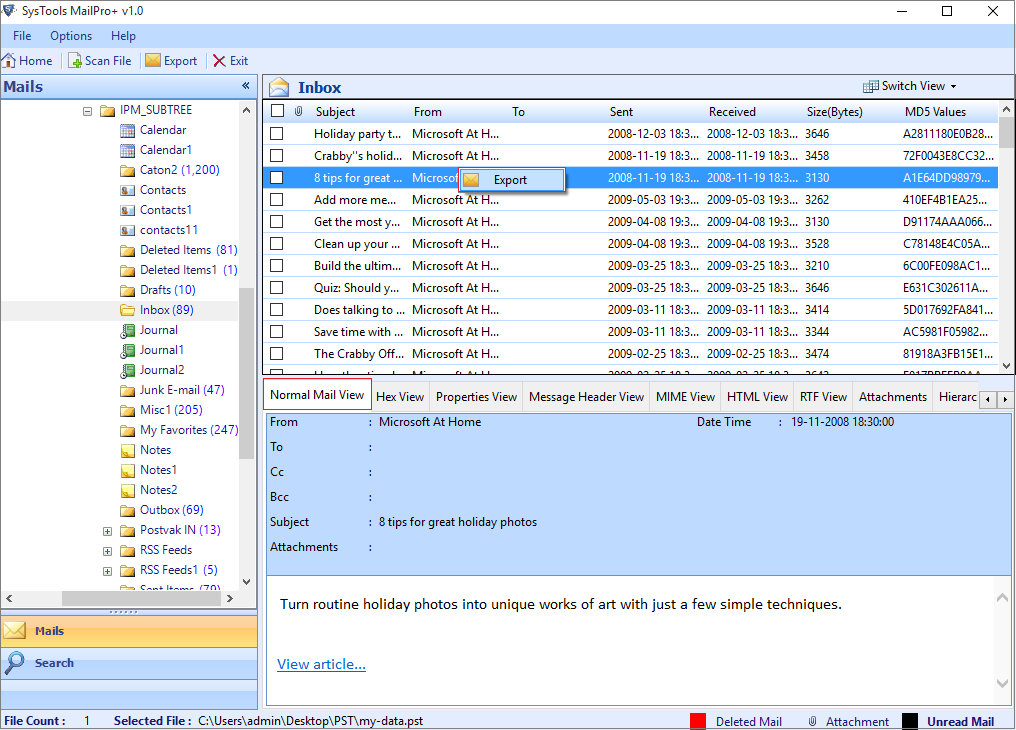Open the File menu
1016x730 pixels.
click(22, 36)
